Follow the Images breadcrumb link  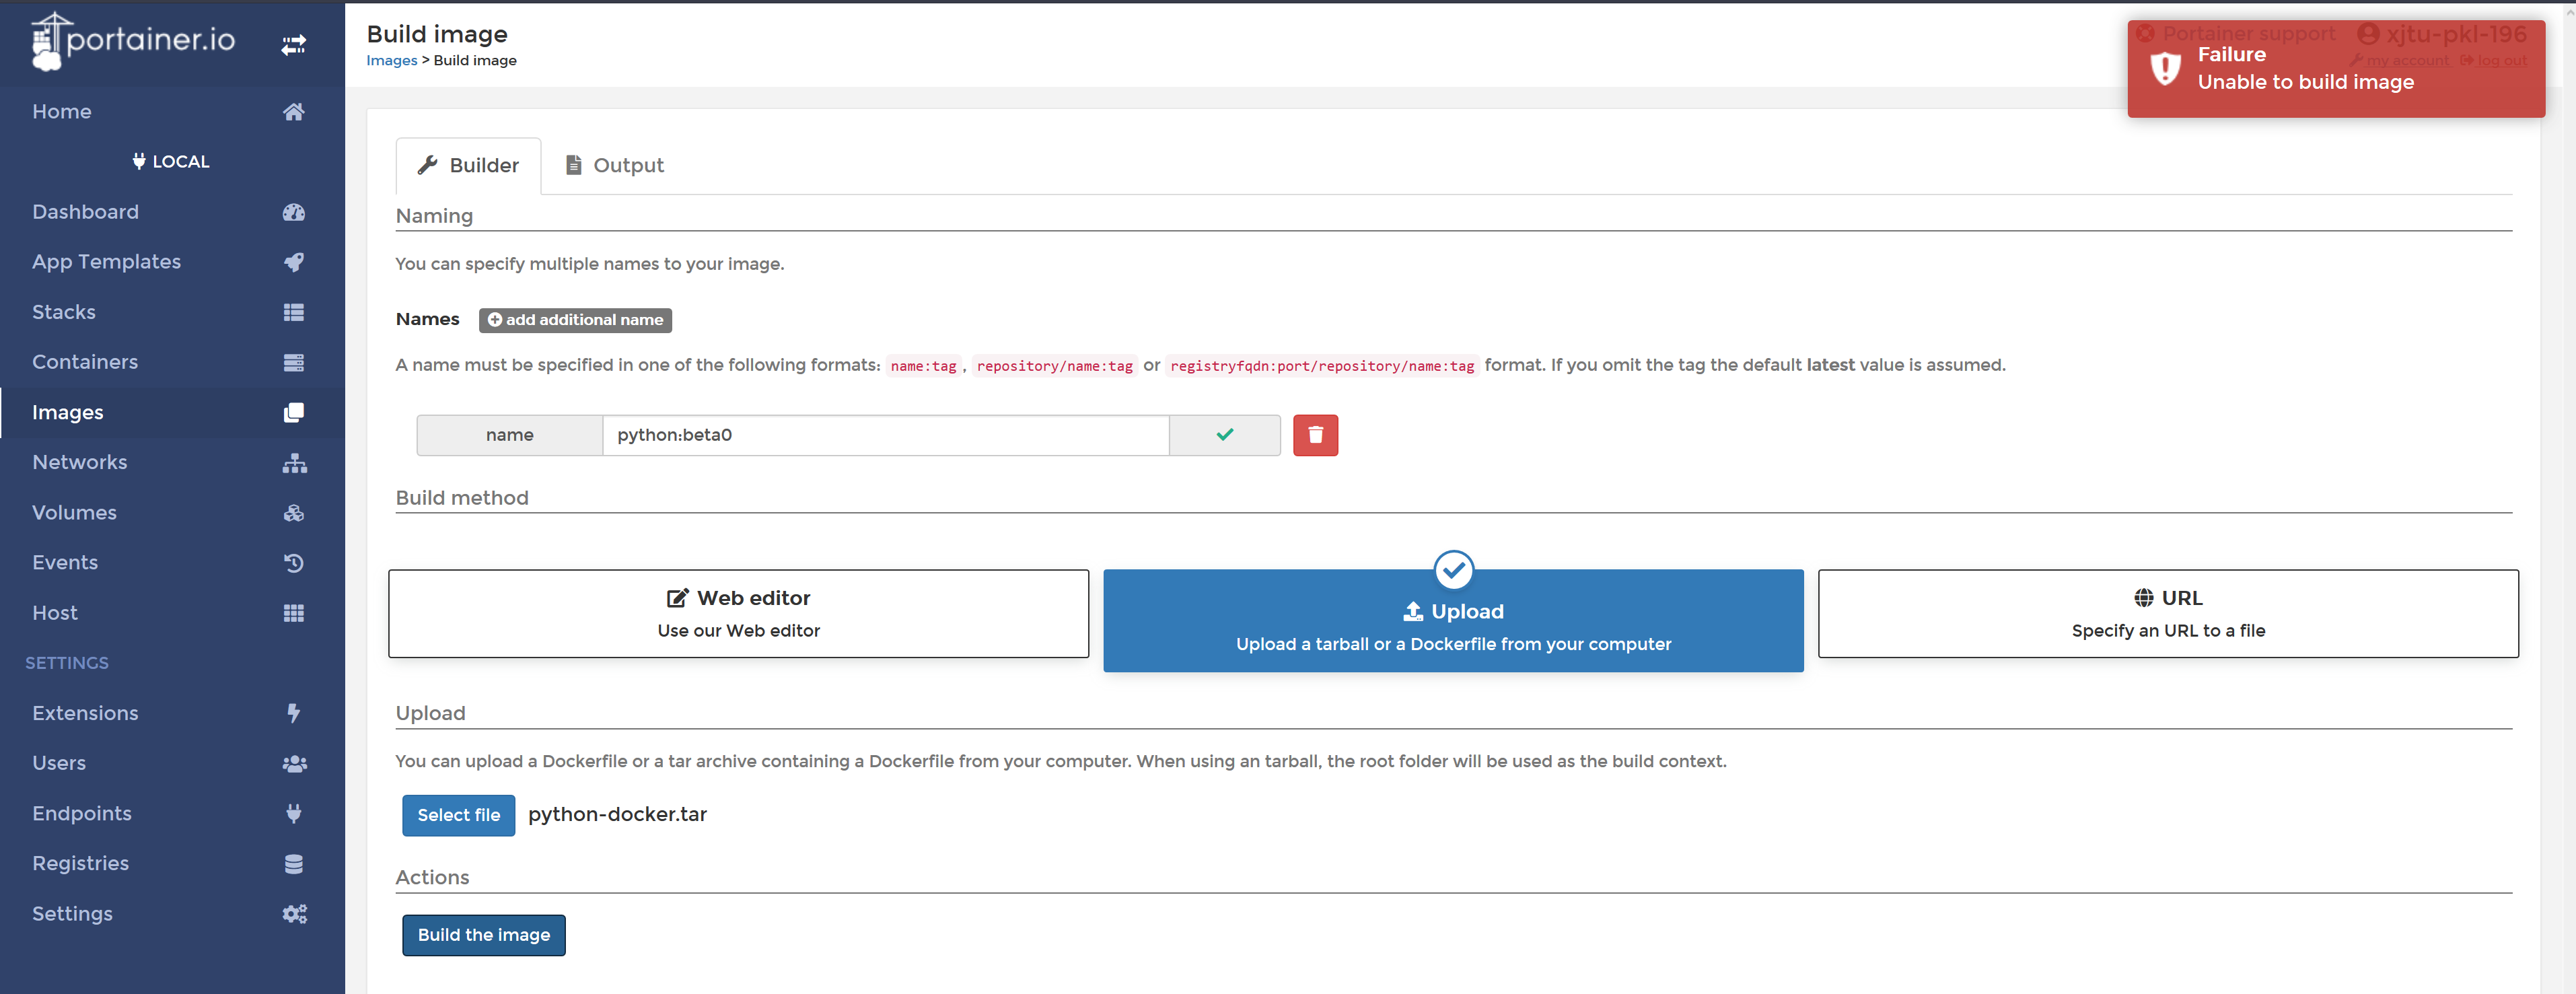[x=391, y=60]
